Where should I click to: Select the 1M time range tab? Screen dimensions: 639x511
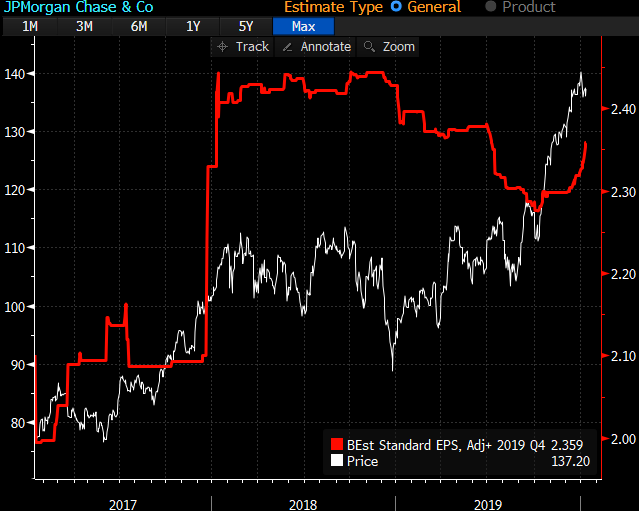30,26
